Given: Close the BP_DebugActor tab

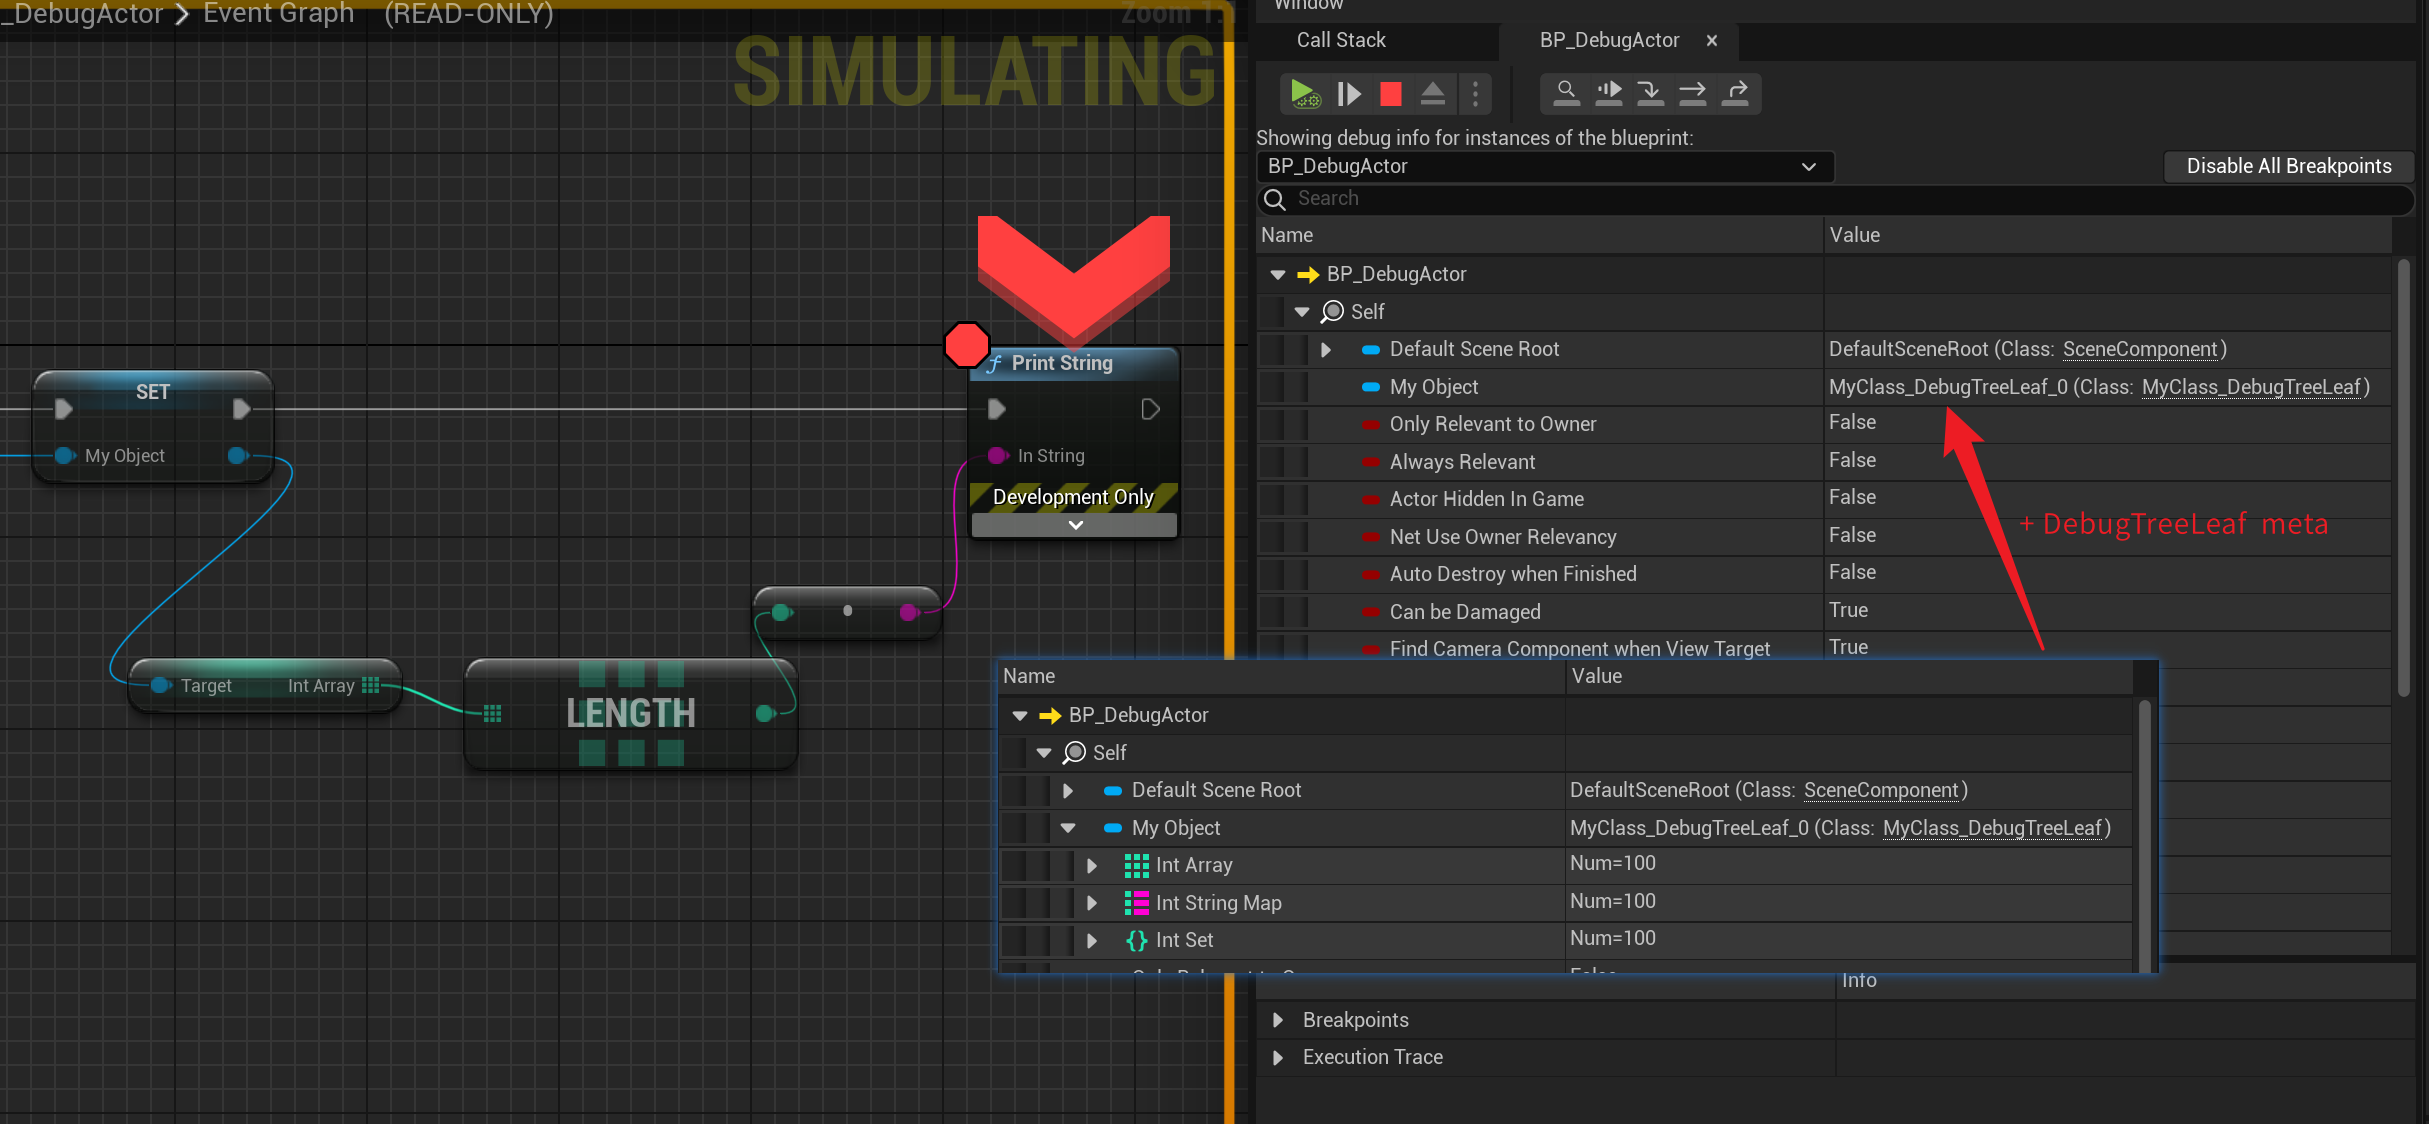Looking at the screenshot, I should tap(1711, 41).
